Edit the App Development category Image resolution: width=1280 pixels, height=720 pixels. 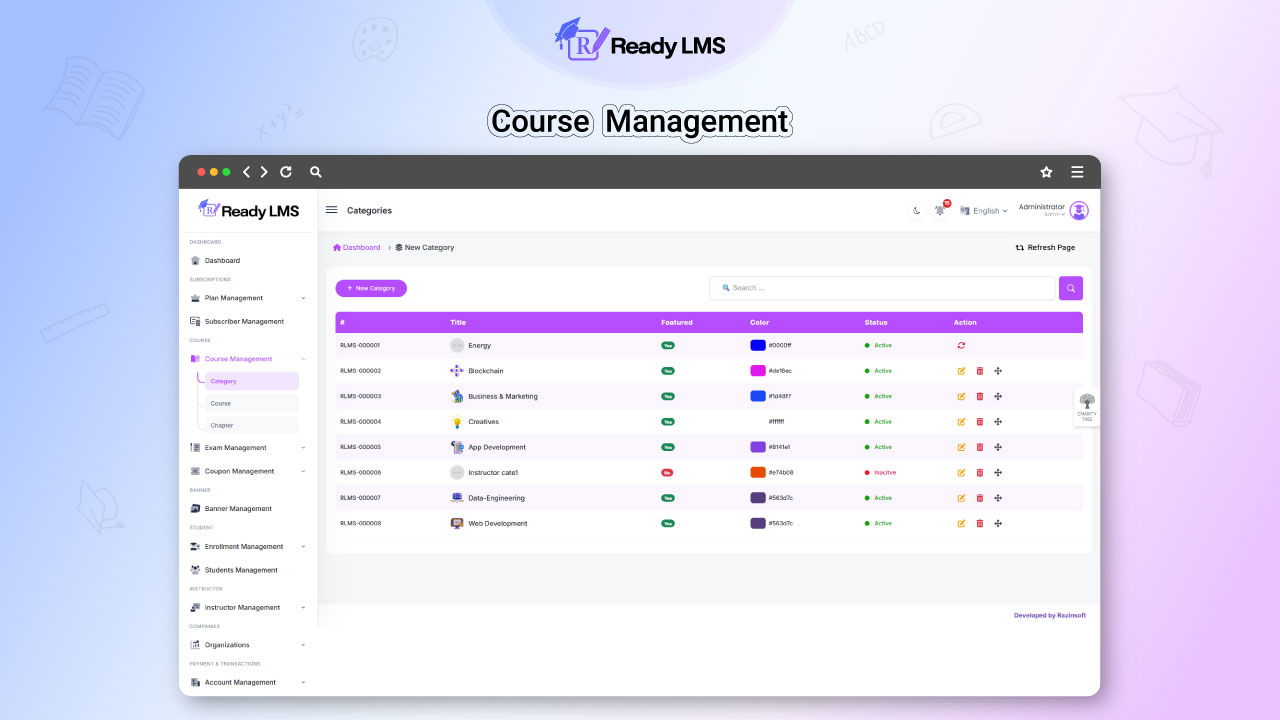pyautogui.click(x=961, y=448)
